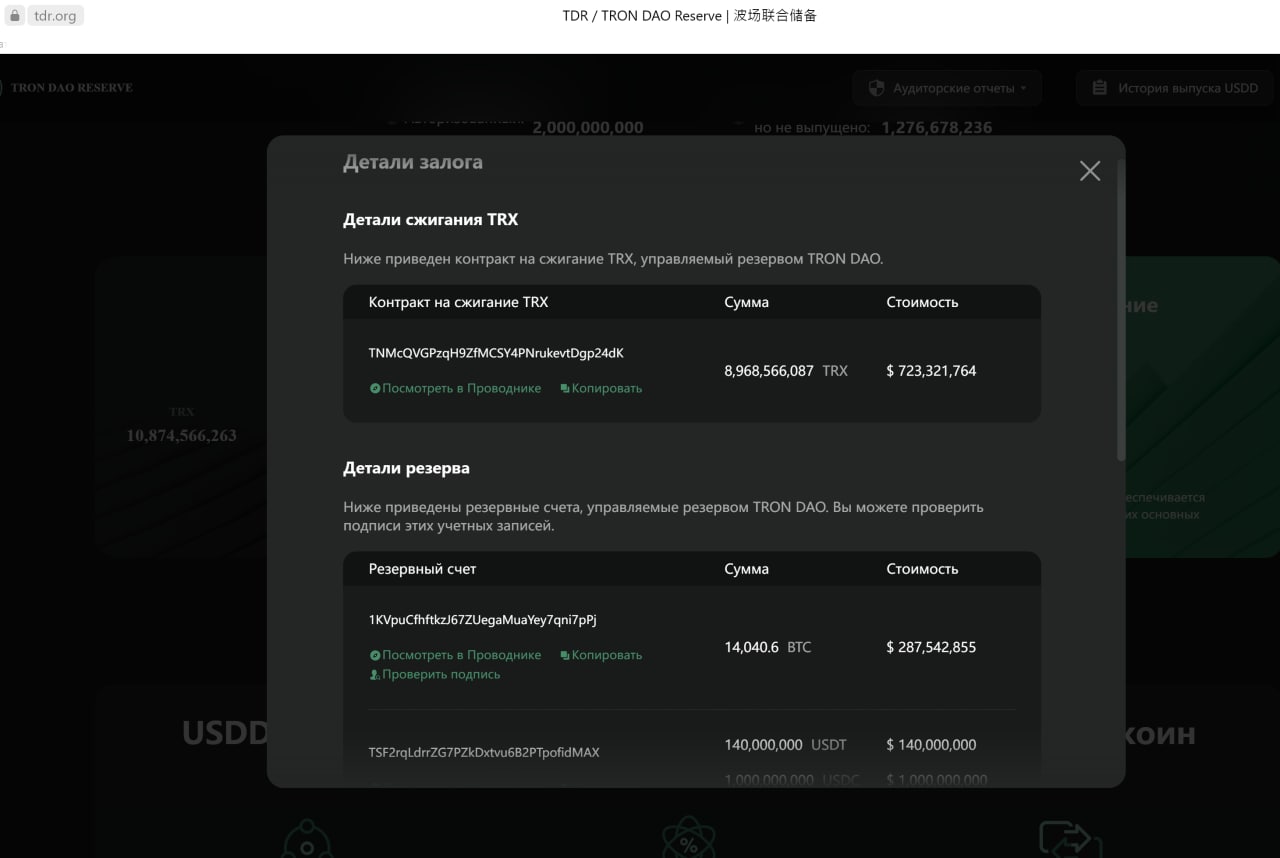Click the $ 287,542,855 value
1280x858 pixels.
click(931, 647)
